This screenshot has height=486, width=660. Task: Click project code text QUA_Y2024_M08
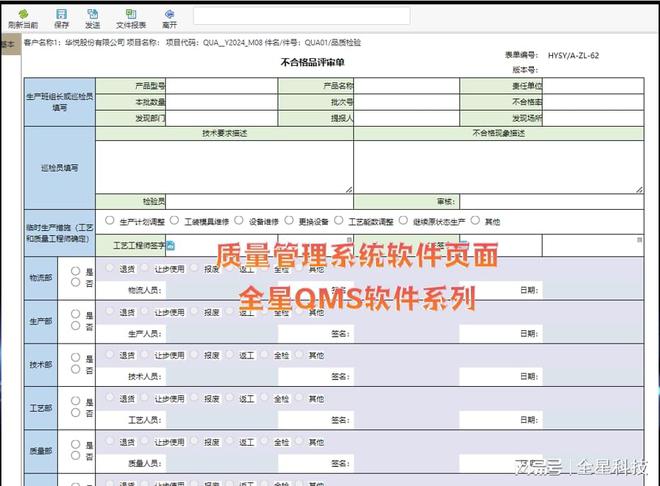coord(232,42)
